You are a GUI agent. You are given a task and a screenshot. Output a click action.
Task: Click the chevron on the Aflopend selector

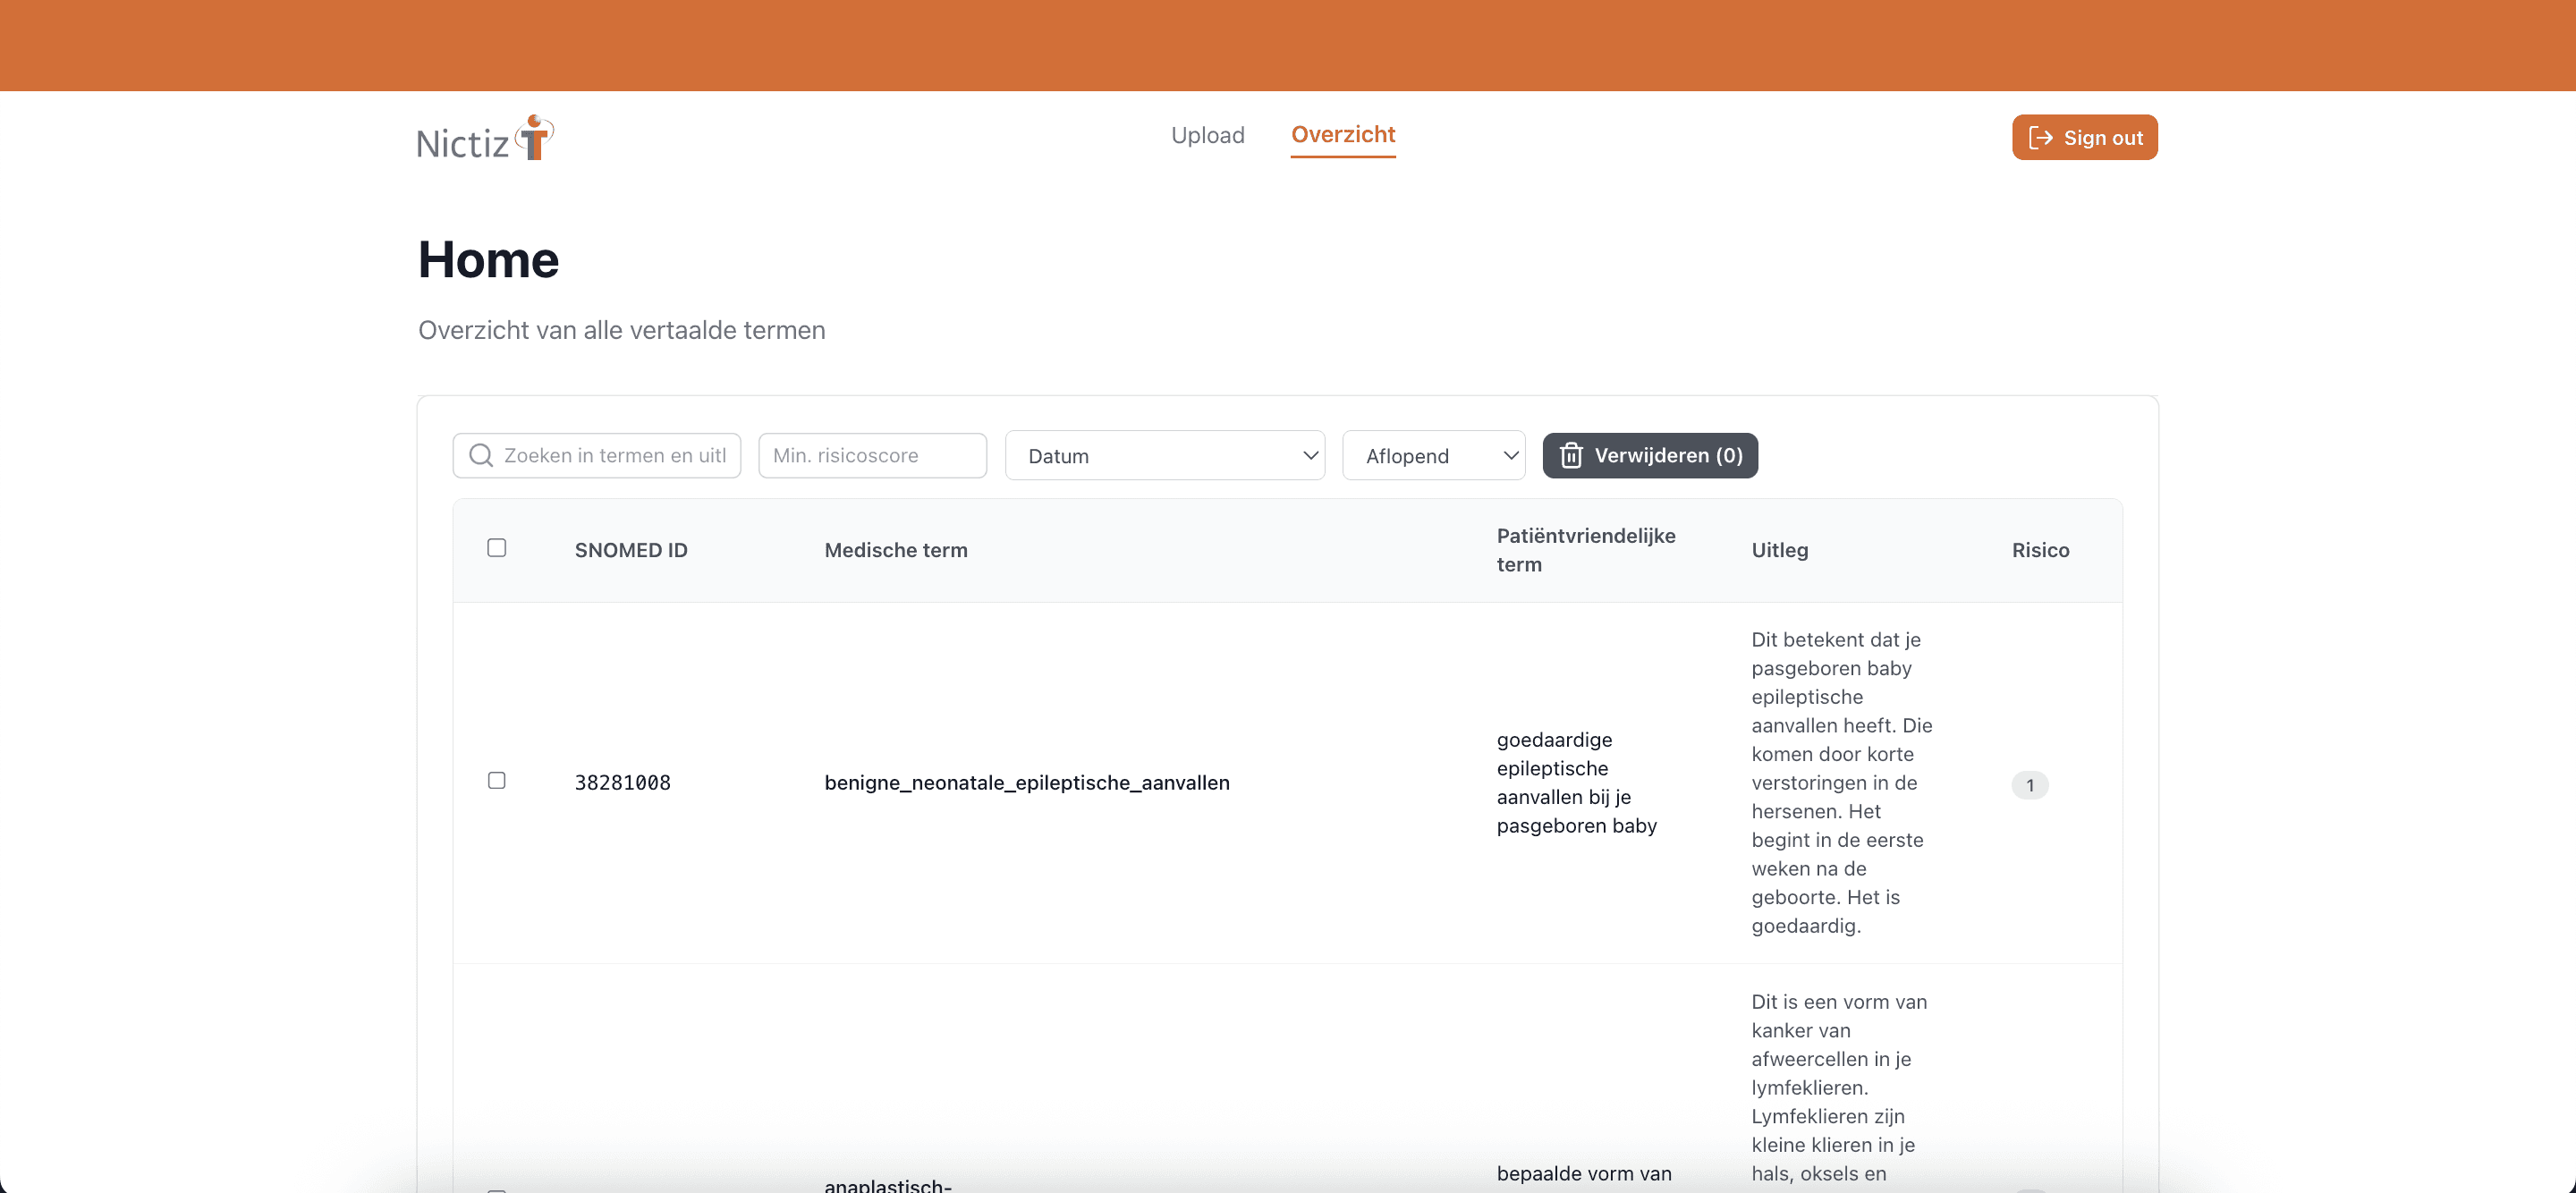click(x=1512, y=455)
